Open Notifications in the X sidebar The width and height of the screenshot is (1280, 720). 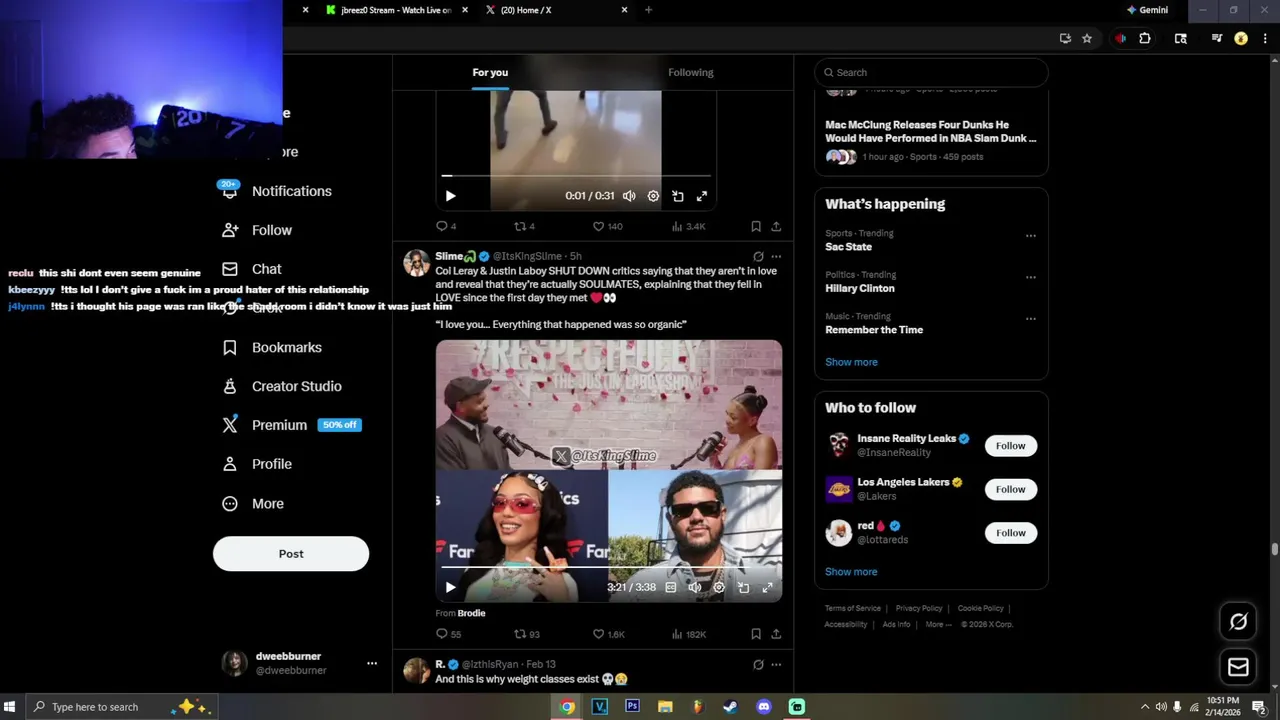(x=277, y=191)
